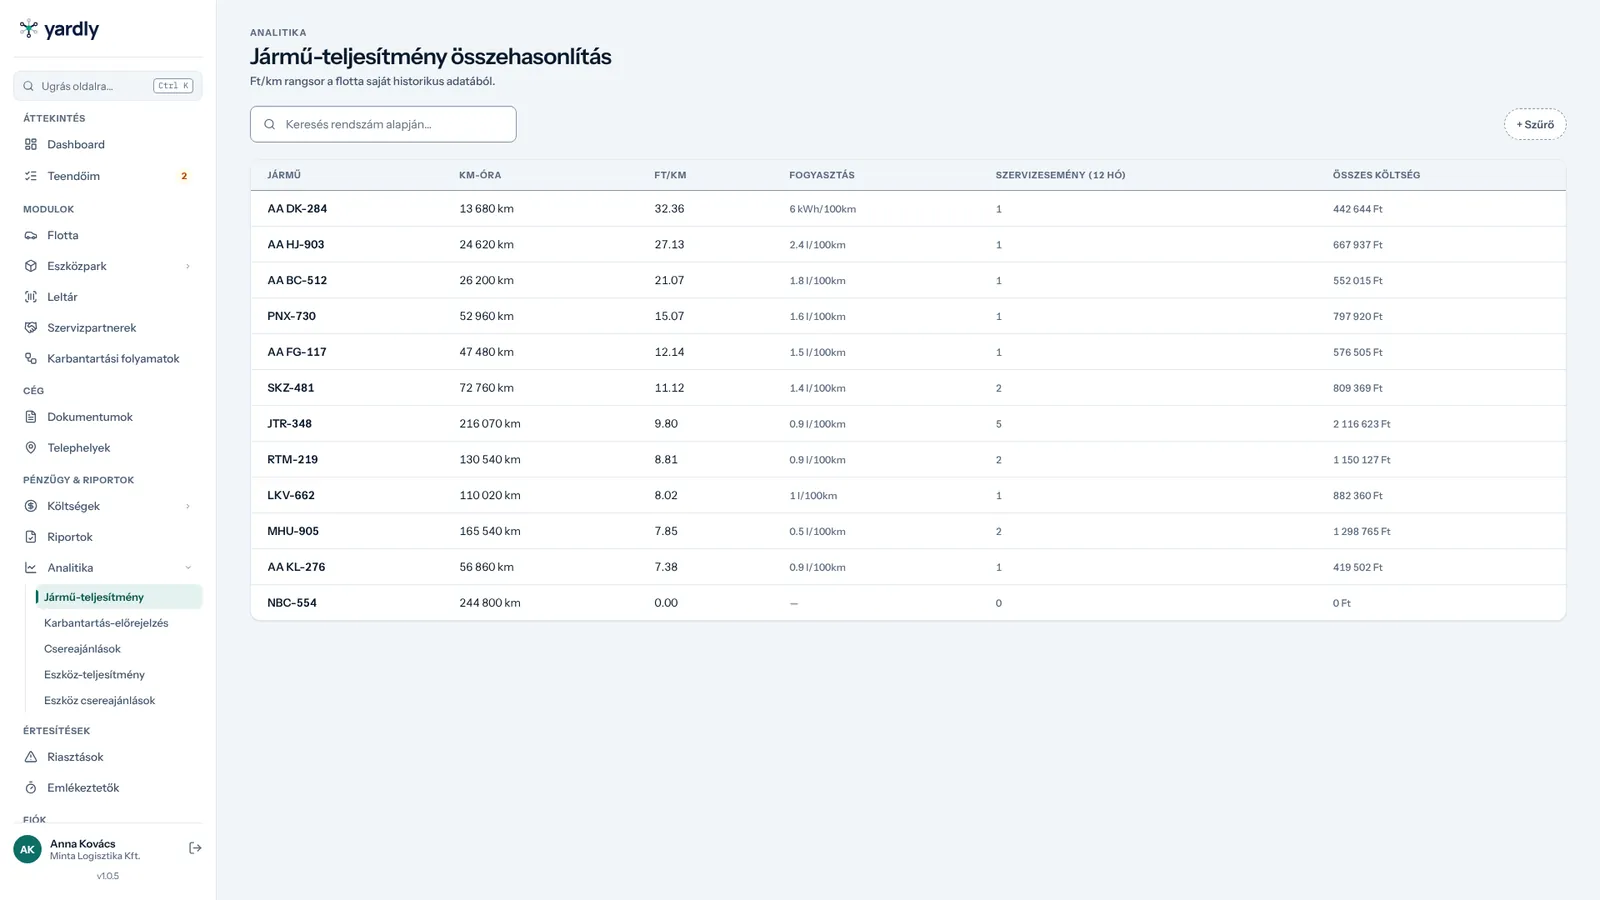Viewport: 1600px width, 900px height.
Task: Click the Ugrás oldalra quick jump field
Action: [x=108, y=86]
